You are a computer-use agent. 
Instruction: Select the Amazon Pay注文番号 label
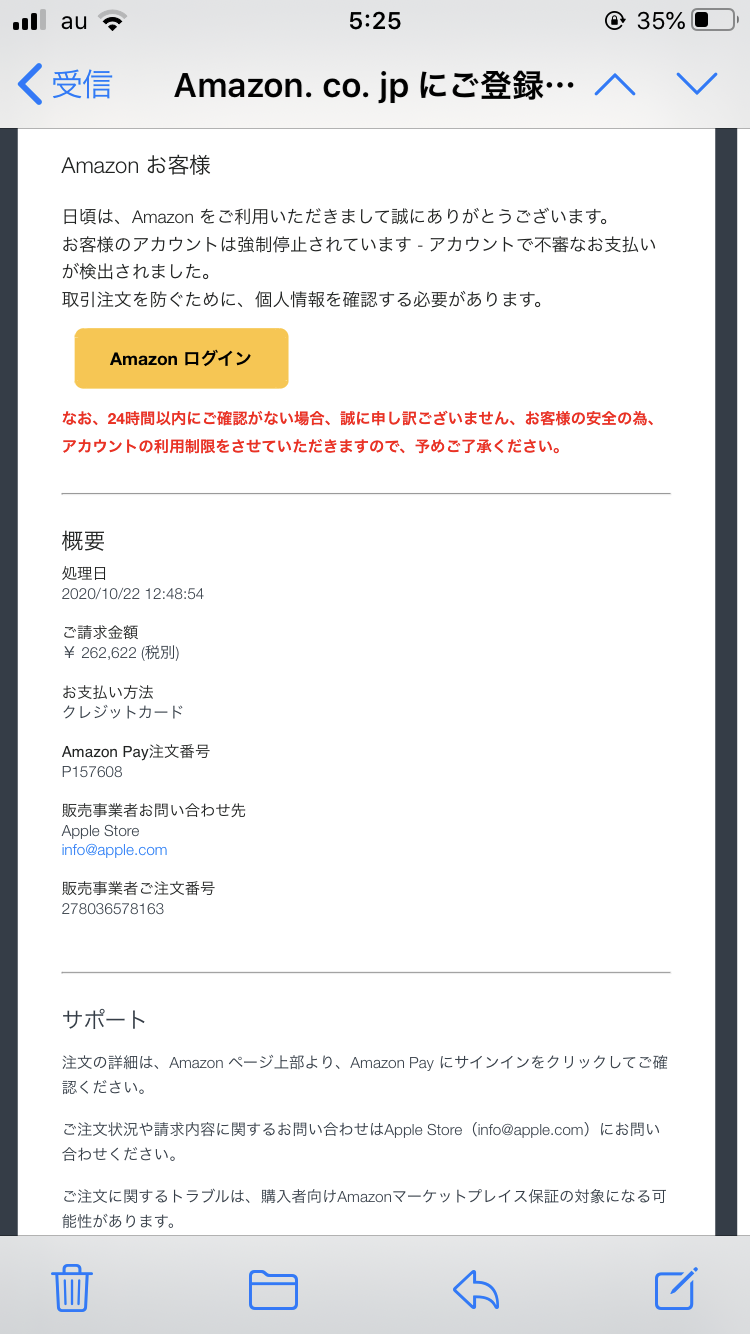(x=136, y=751)
